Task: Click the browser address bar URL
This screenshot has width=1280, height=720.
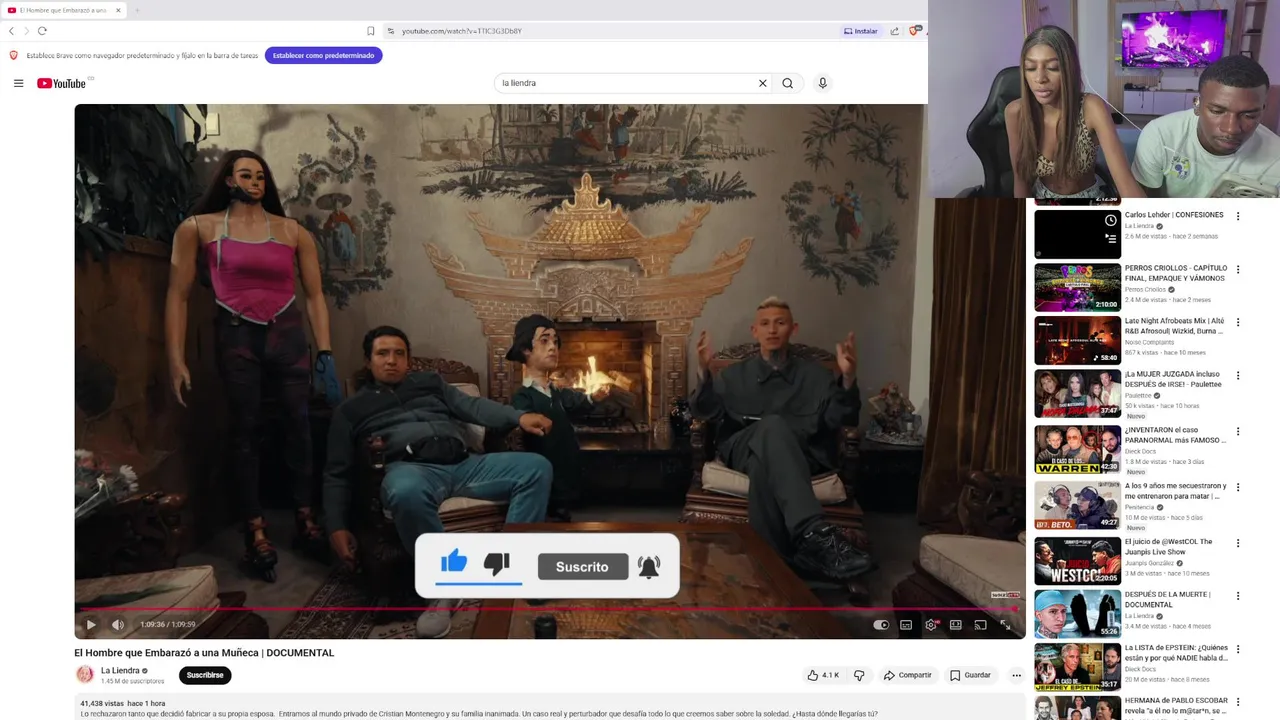Action: [462, 31]
